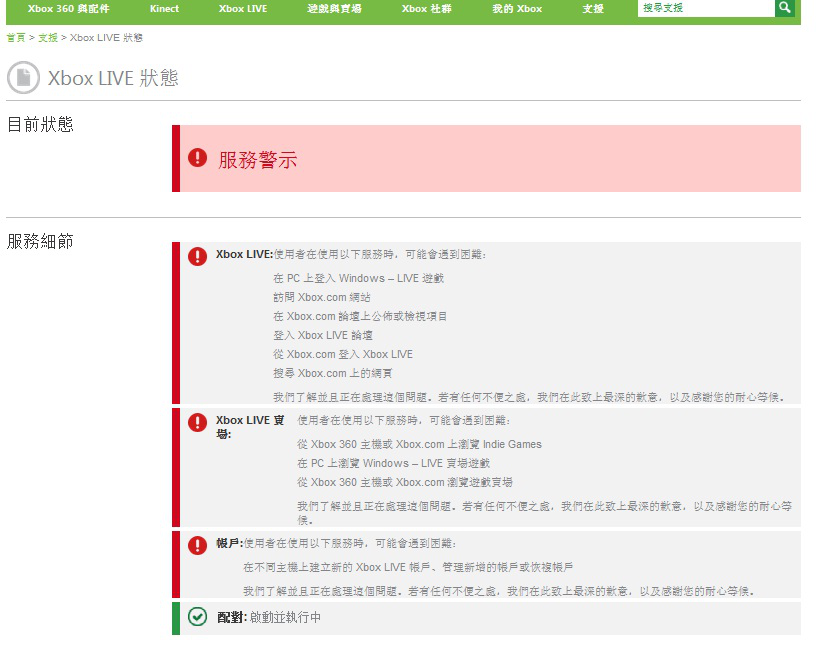Focus the 搜尋支援 search field

tap(706, 8)
